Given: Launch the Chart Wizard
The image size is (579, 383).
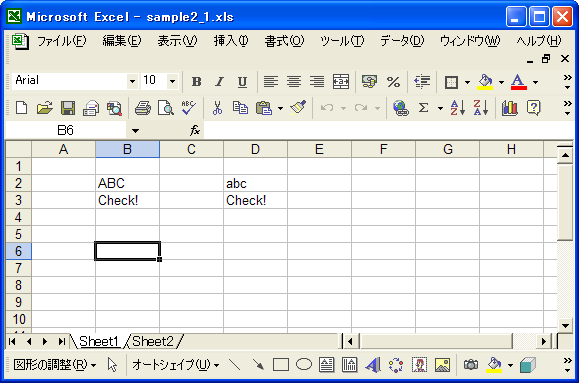Looking at the screenshot, I should point(510,108).
